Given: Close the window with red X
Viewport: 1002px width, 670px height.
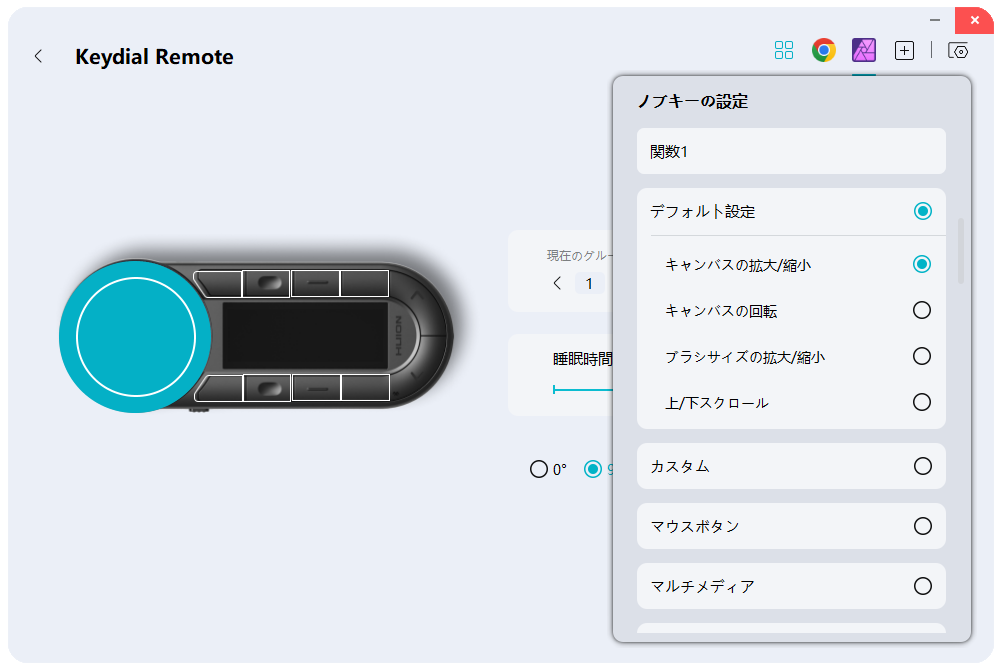Looking at the screenshot, I should click(974, 20).
